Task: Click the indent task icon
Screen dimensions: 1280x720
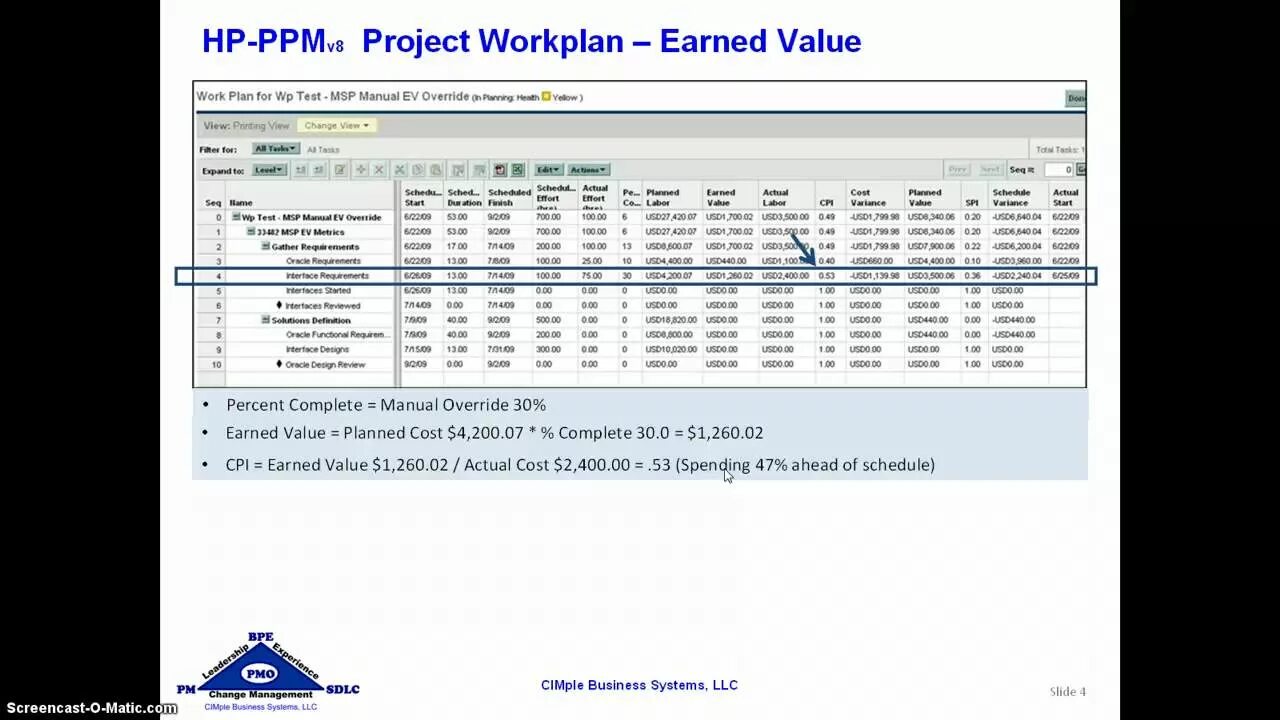Action: (299, 170)
